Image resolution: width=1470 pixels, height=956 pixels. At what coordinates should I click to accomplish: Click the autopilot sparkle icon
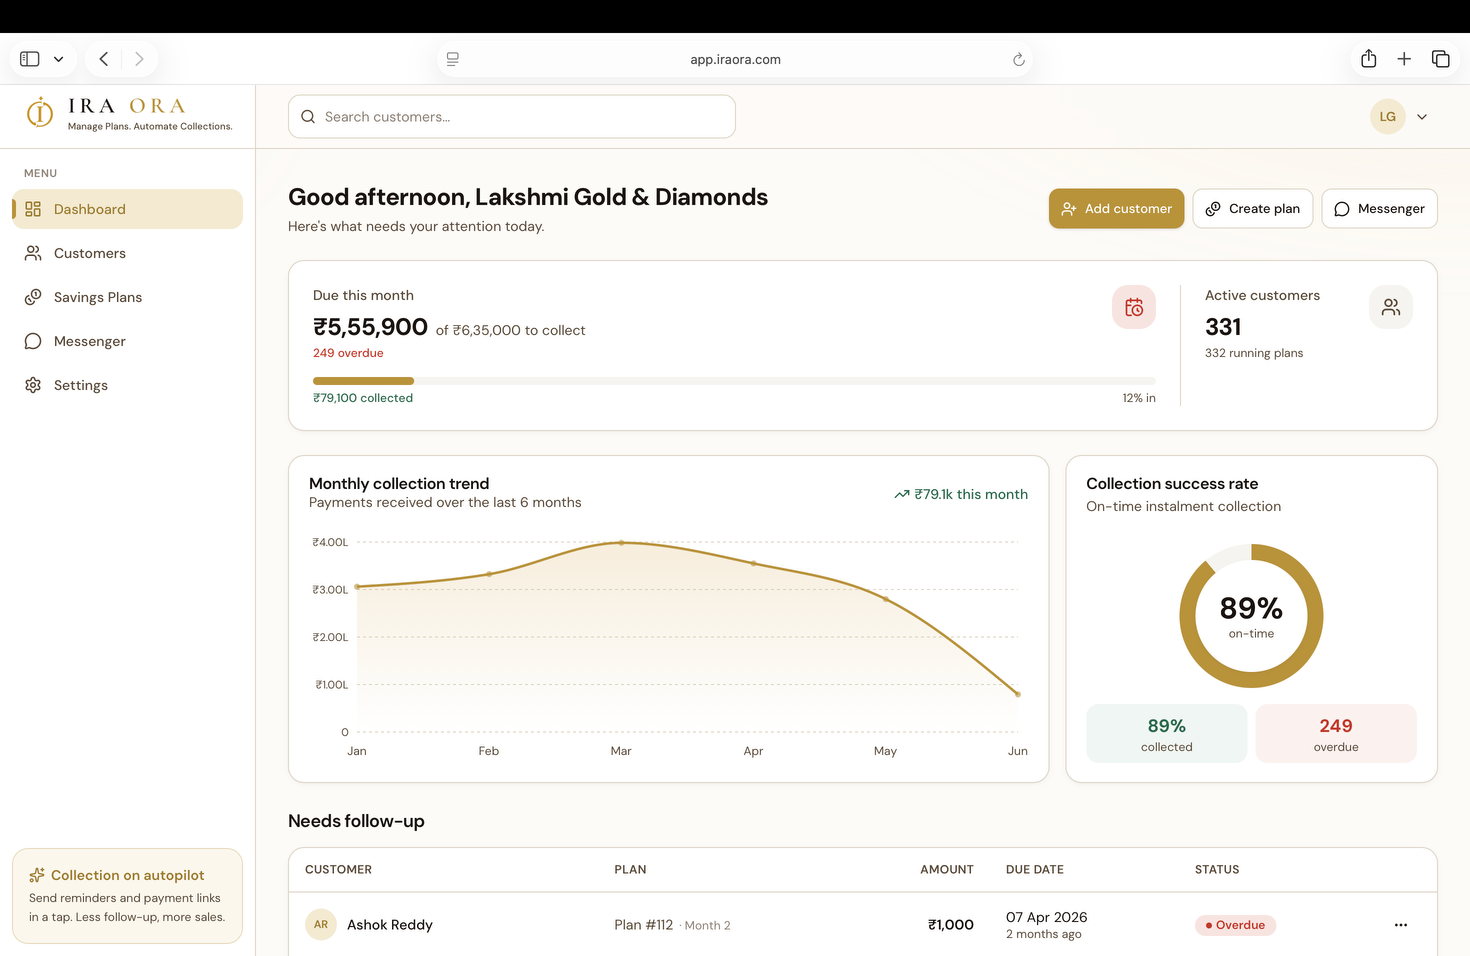[37, 875]
